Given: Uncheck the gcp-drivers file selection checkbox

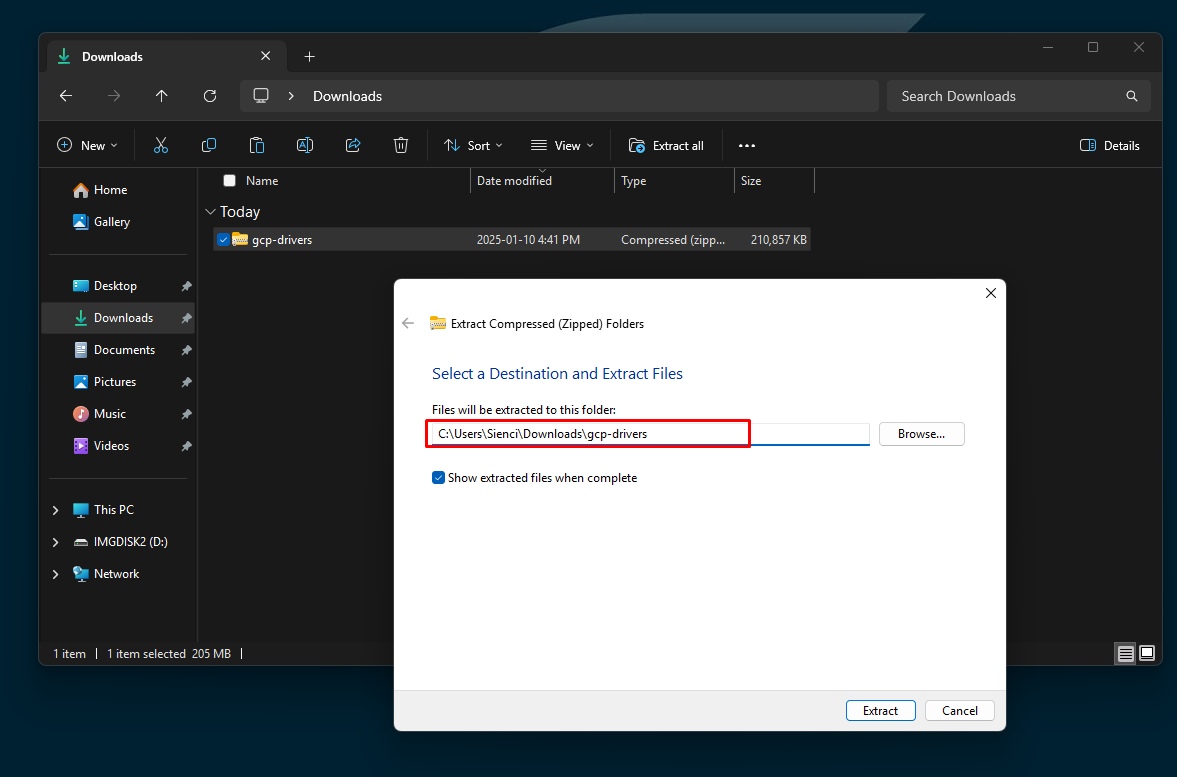Looking at the screenshot, I should (224, 239).
